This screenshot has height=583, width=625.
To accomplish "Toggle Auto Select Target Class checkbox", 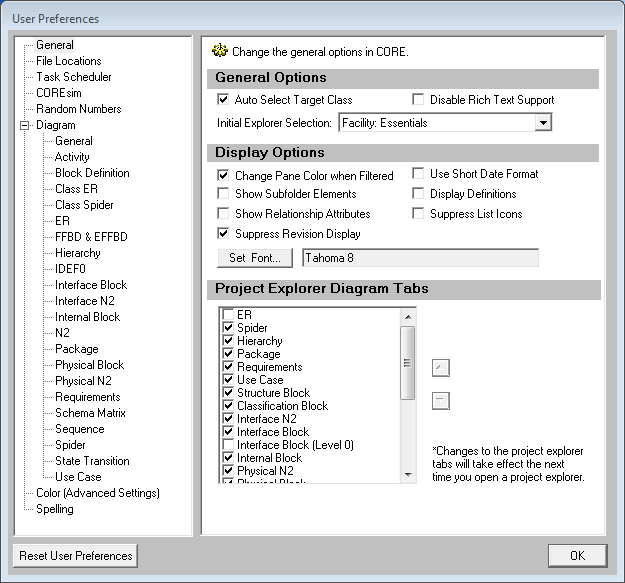I will [x=224, y=100].
